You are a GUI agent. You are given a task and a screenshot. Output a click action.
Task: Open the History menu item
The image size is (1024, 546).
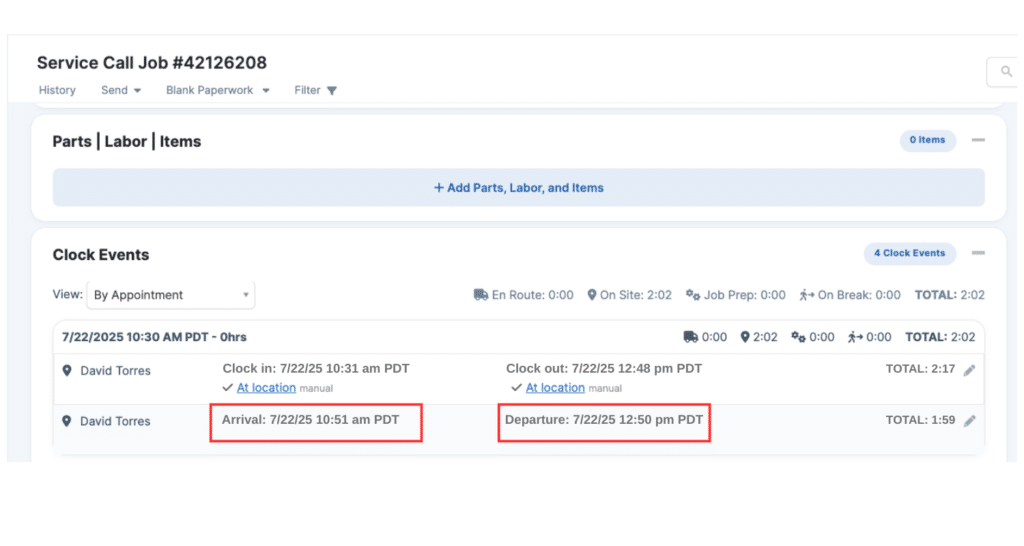tap(57, 90)
